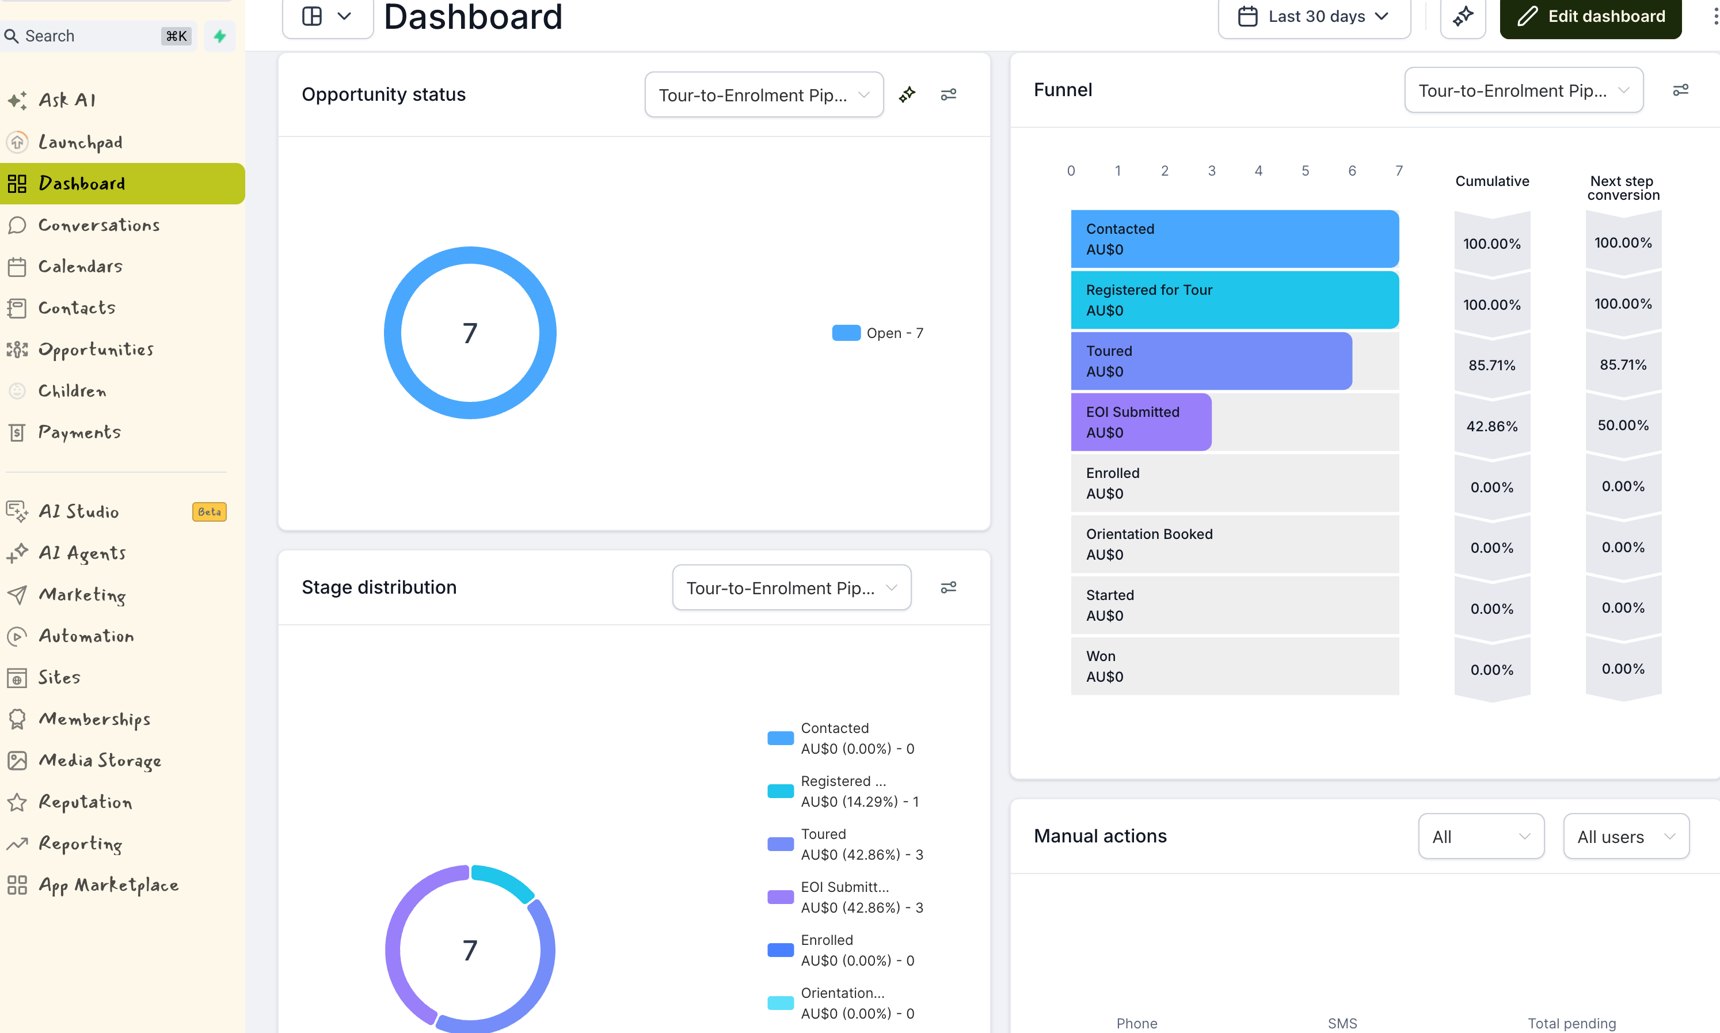1720x1033 pixels.
Task: Open Manual actions All dropdown
Action: 1481,837
